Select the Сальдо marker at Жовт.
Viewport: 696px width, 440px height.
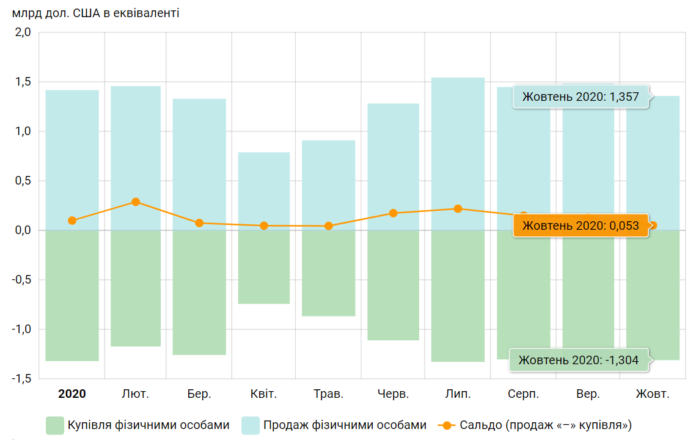[653, 225]
